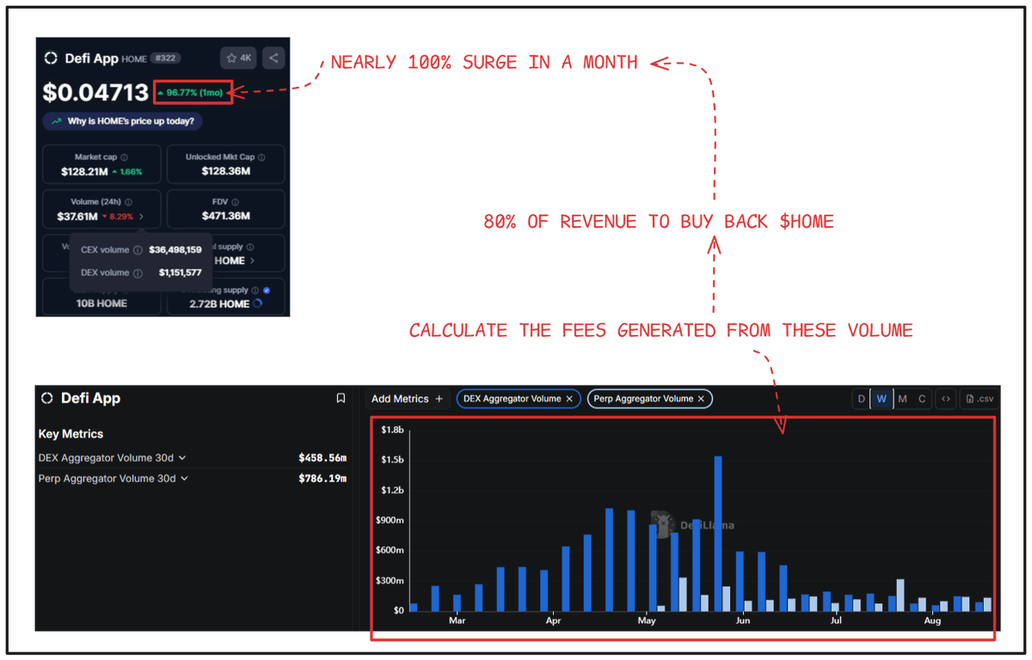Click the verified badge near circulating supply
Viewport: 1032px width, 660px height.
tap(267, 290)
